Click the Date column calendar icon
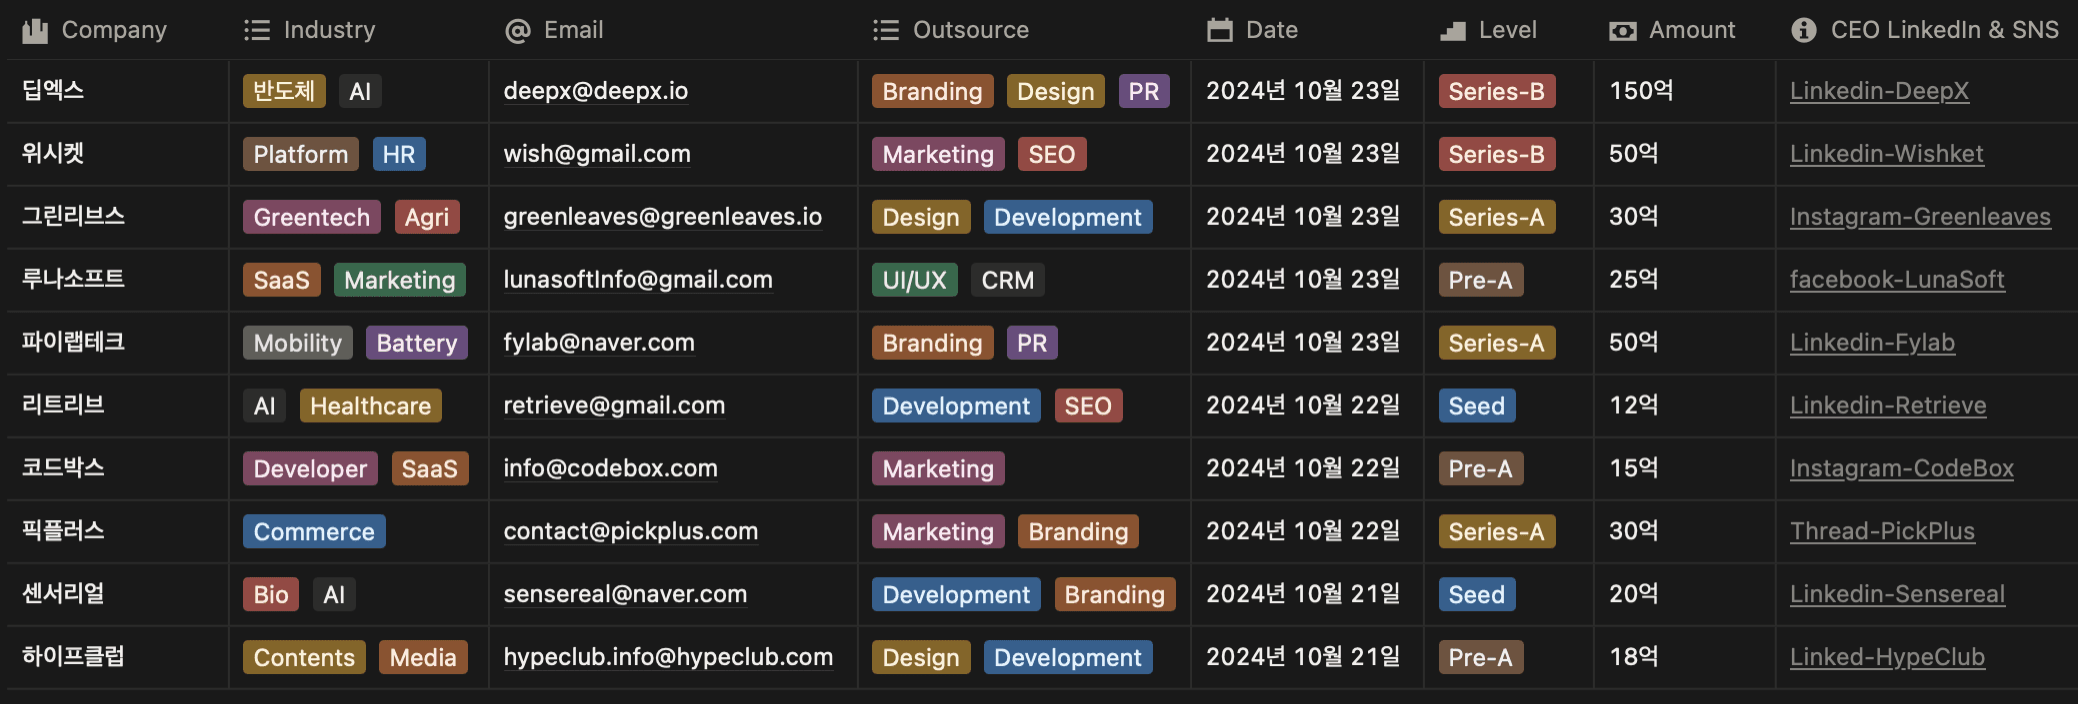2078x704 pixels. 1220,31
